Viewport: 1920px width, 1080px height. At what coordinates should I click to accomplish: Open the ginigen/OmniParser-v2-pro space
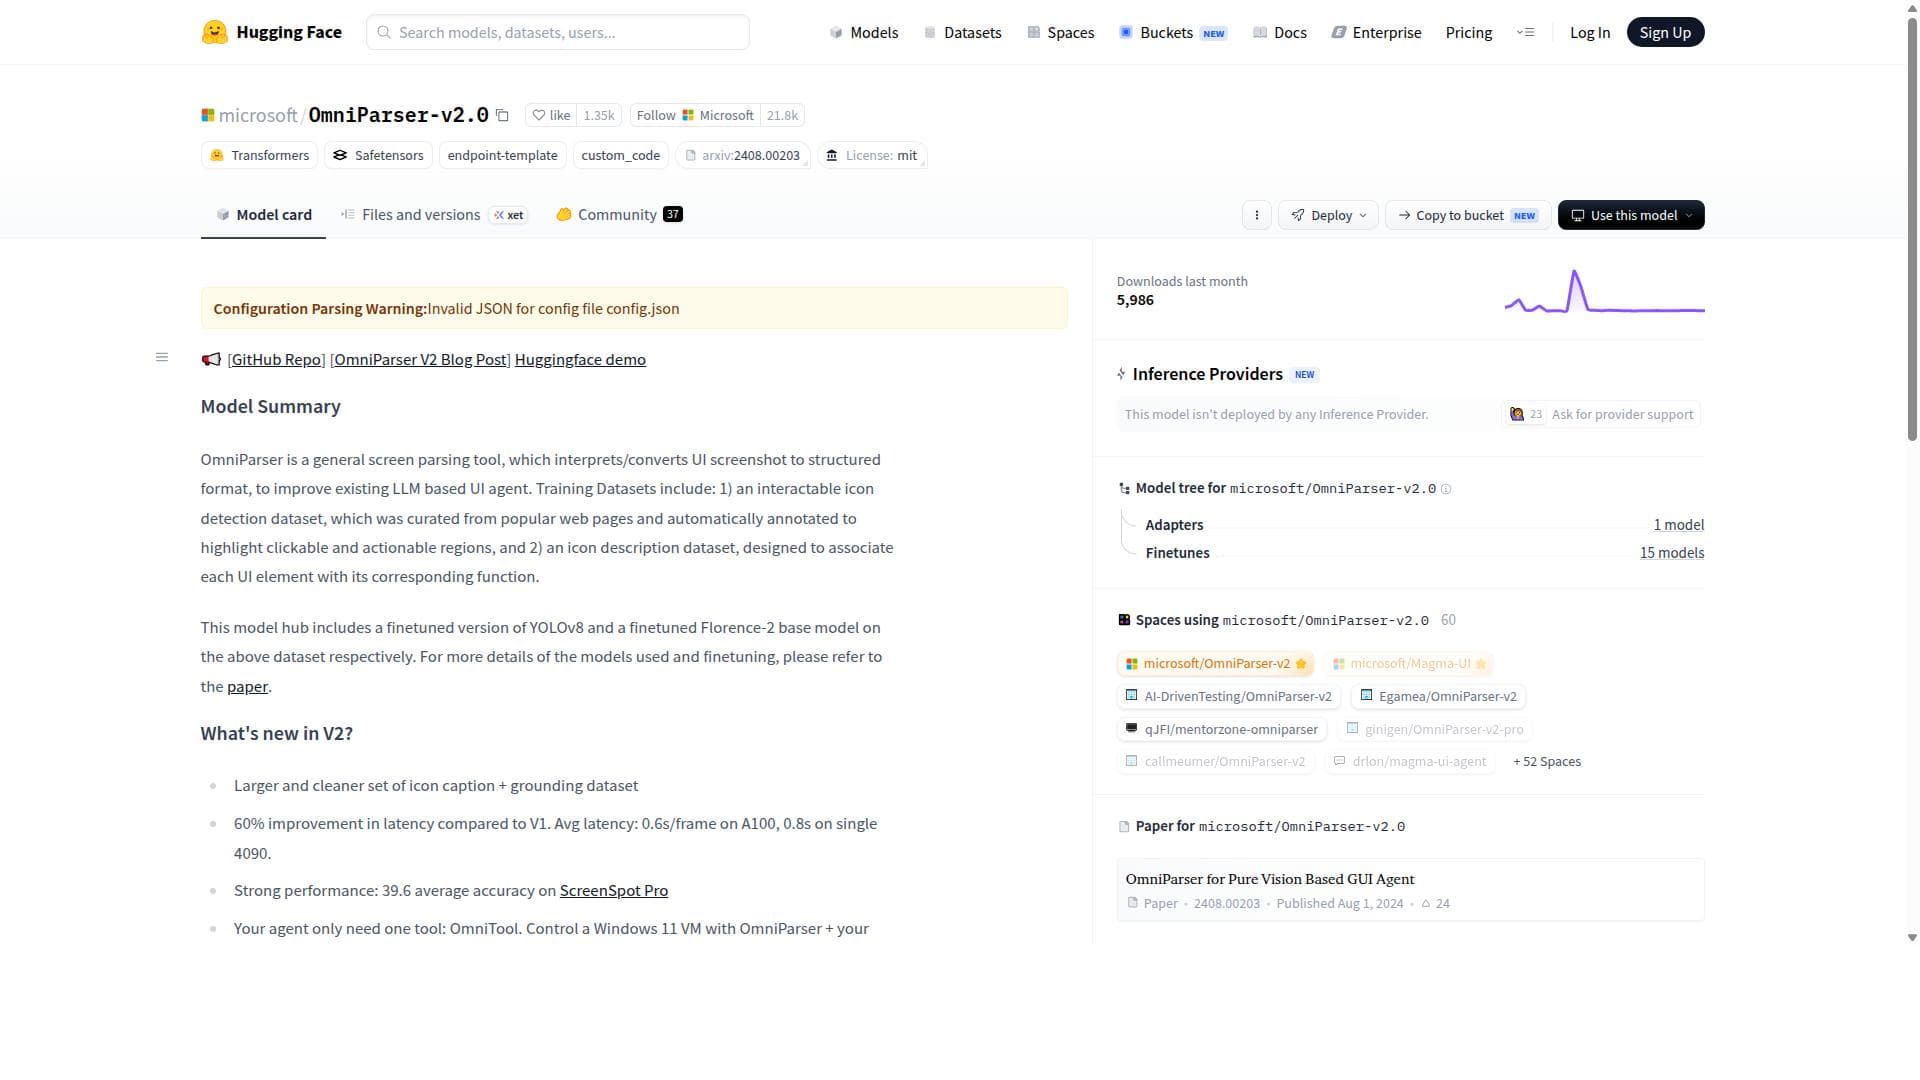(1435, 729)
